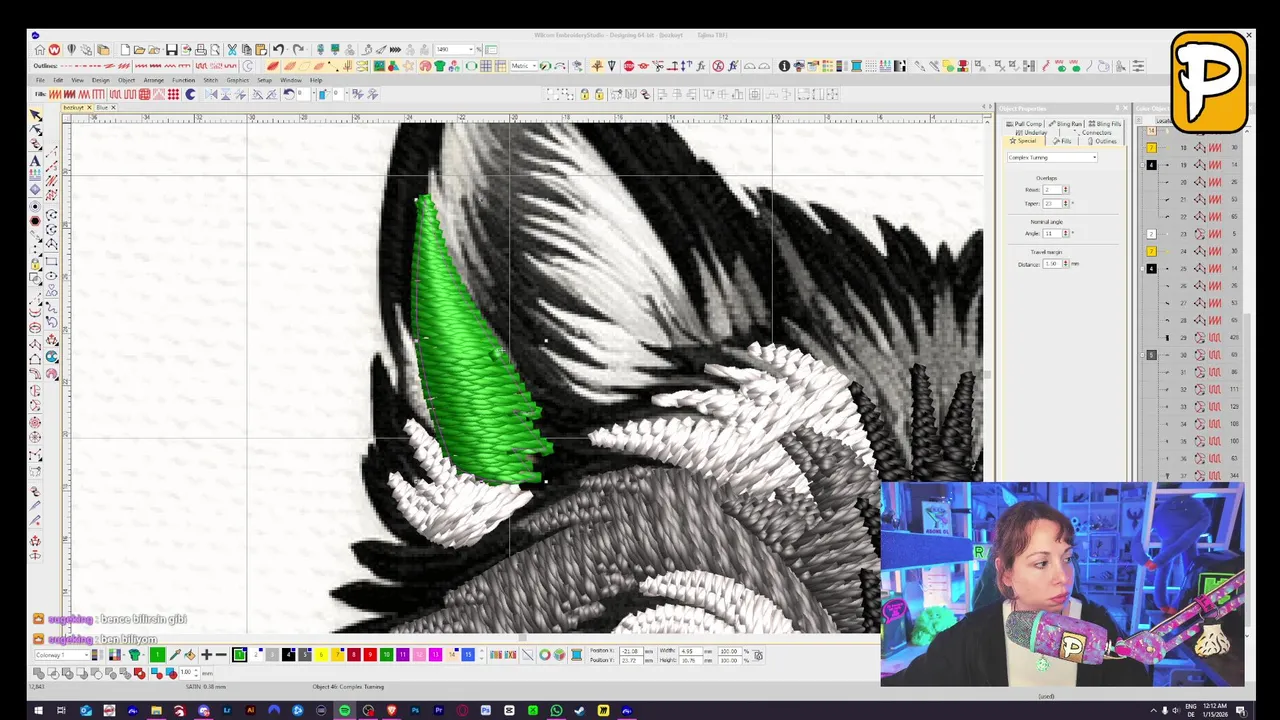This screenshot has height=720, width=1280.
Task: Click the Home icon in top toolbar
Action: [40, 50]
